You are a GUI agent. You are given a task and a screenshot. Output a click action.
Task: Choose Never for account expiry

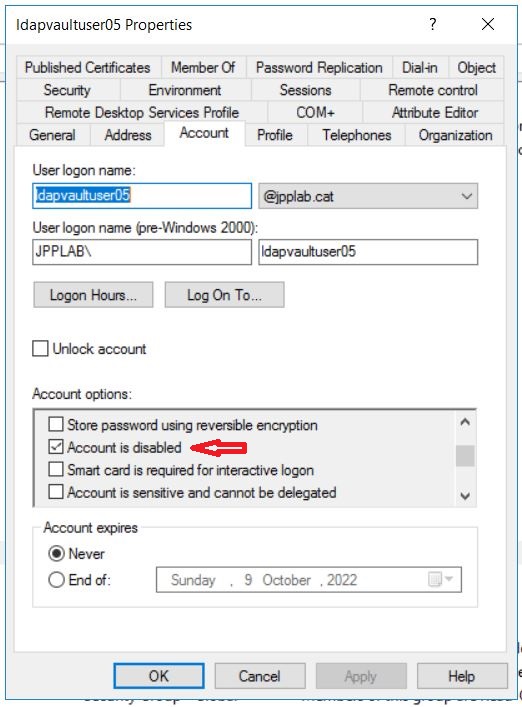pyautogui.click(x=56, y=553)
